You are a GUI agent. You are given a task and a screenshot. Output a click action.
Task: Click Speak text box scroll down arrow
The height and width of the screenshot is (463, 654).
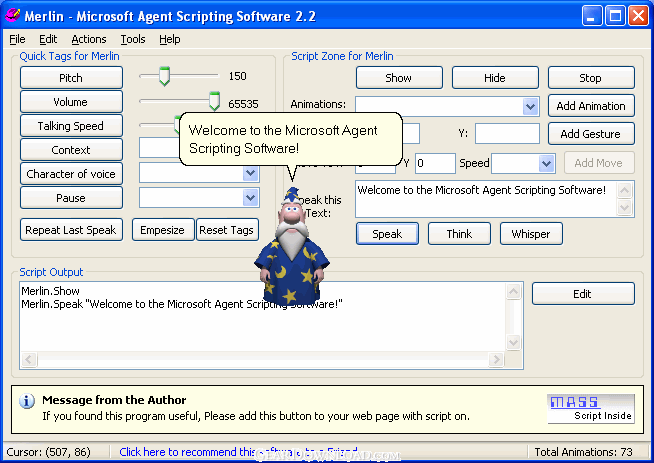624,207
